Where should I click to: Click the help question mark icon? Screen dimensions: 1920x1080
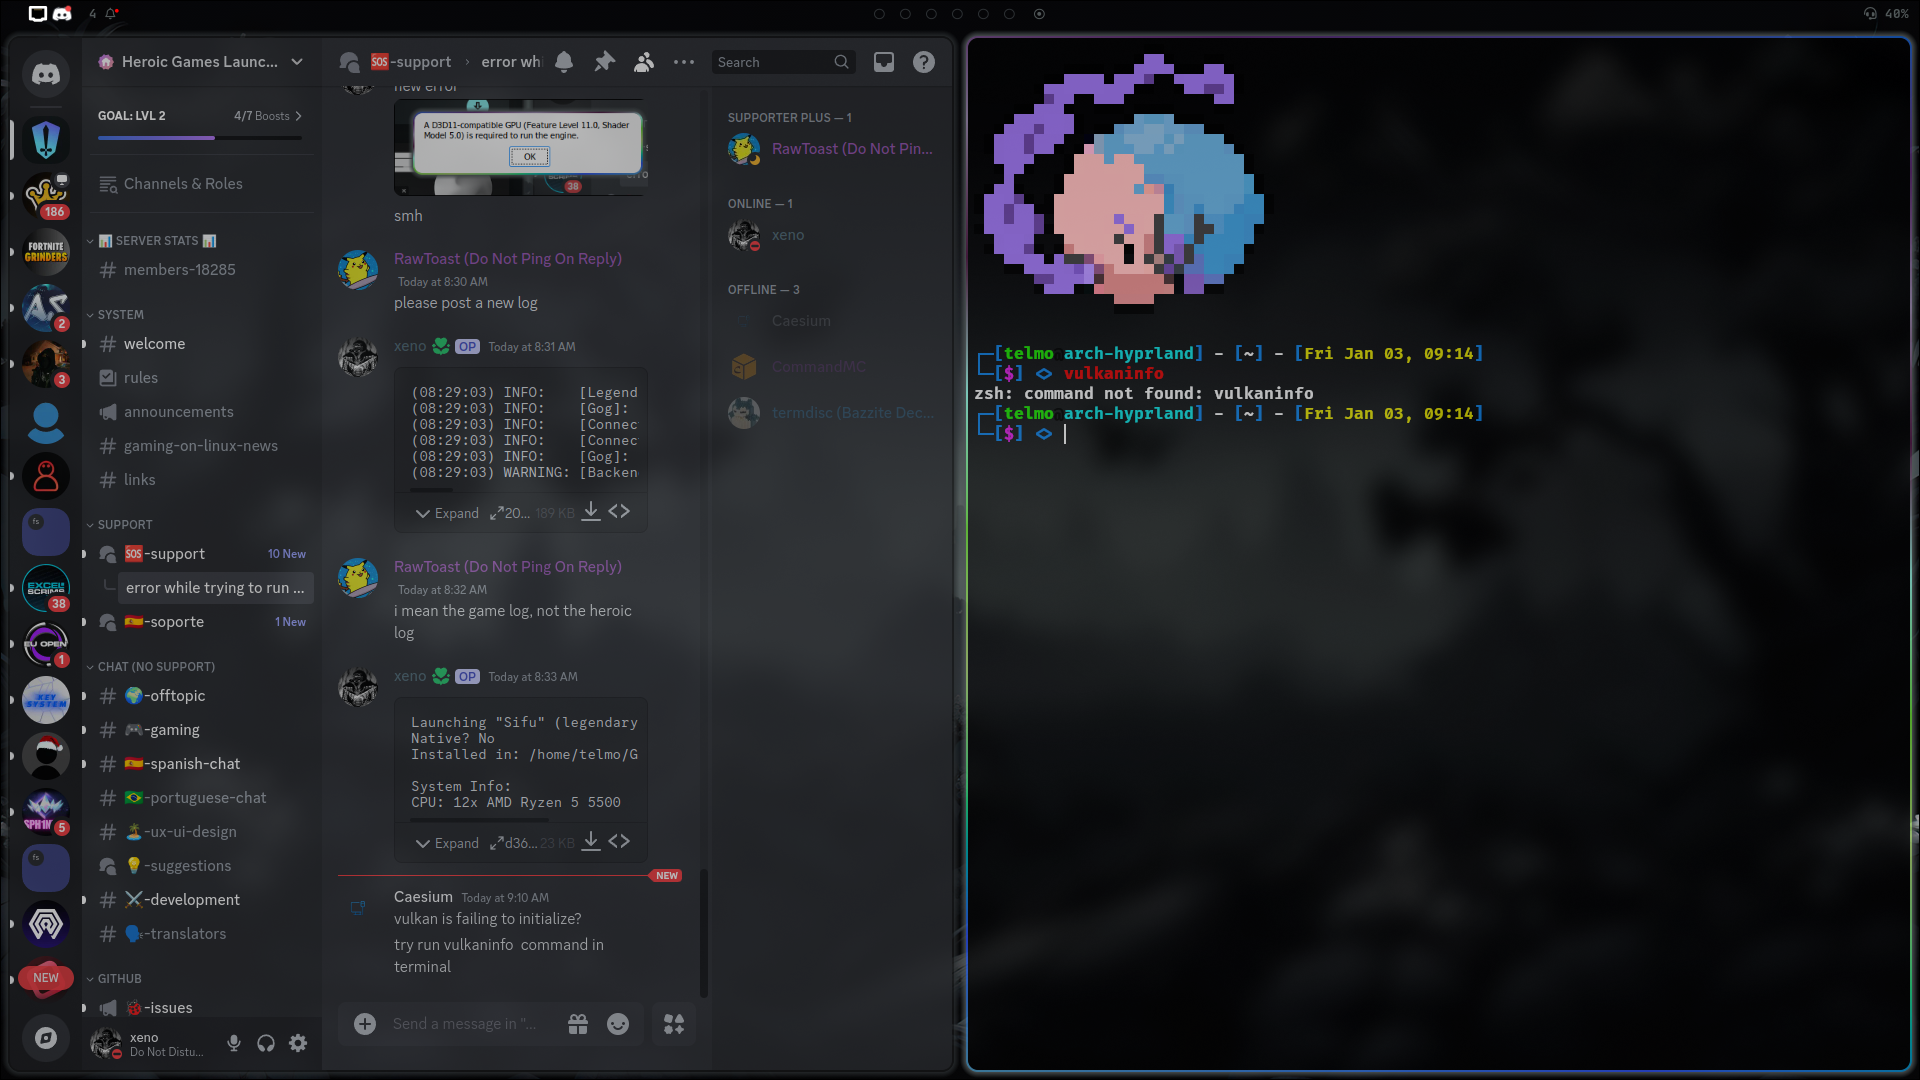[x=924, y=62]
